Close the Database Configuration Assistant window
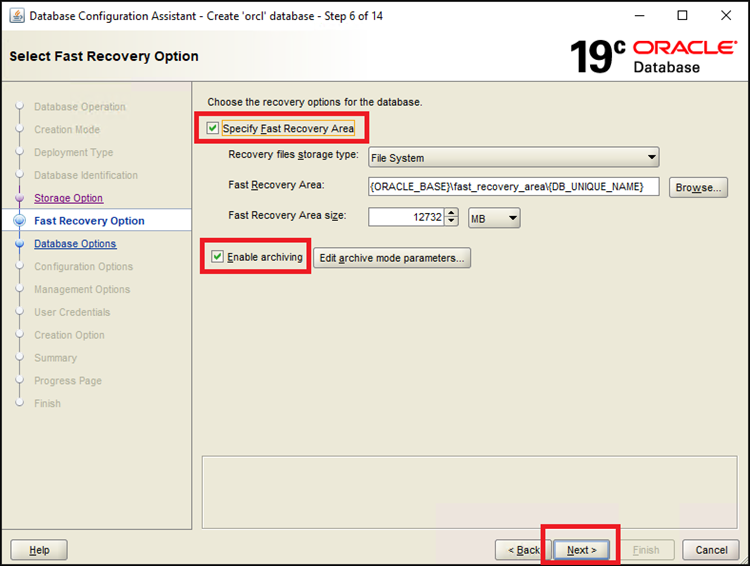This screenshot has height=566, width=750. [726, 15]
